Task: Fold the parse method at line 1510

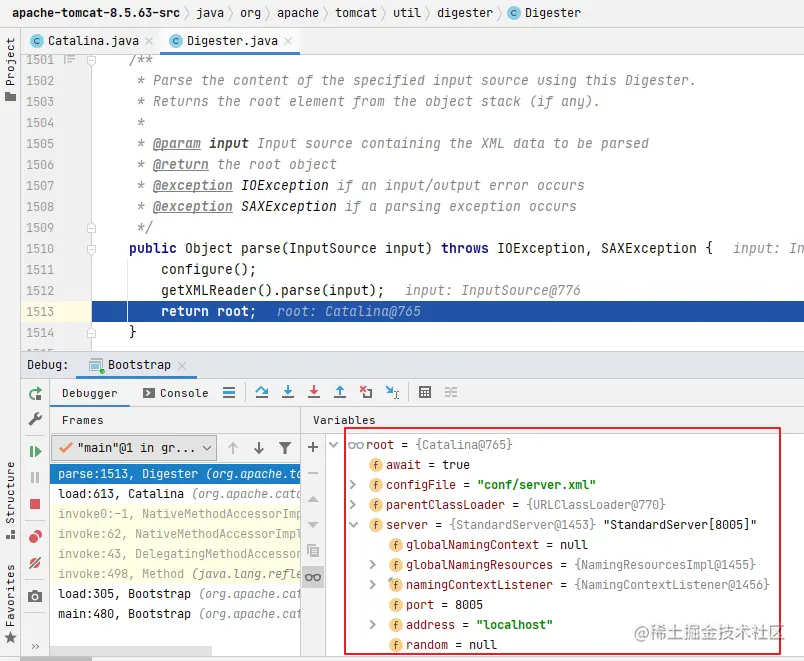Action: [x=91, y=249]
